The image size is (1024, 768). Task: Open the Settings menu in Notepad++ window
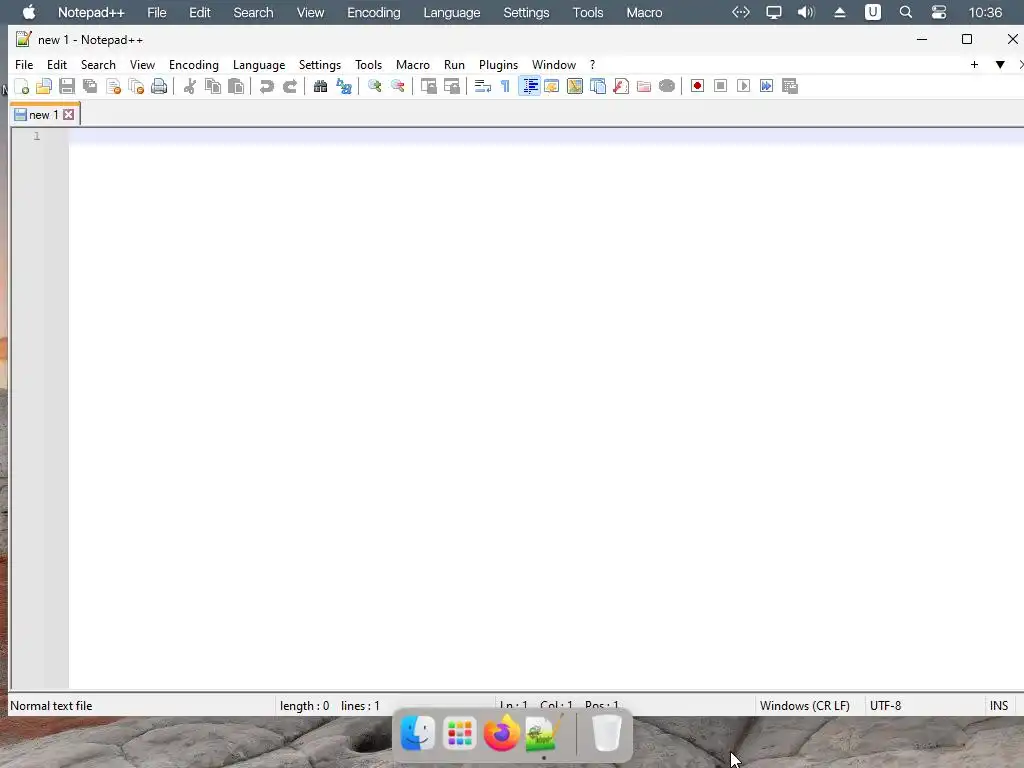pyautogui.click(x=319, y=65)
